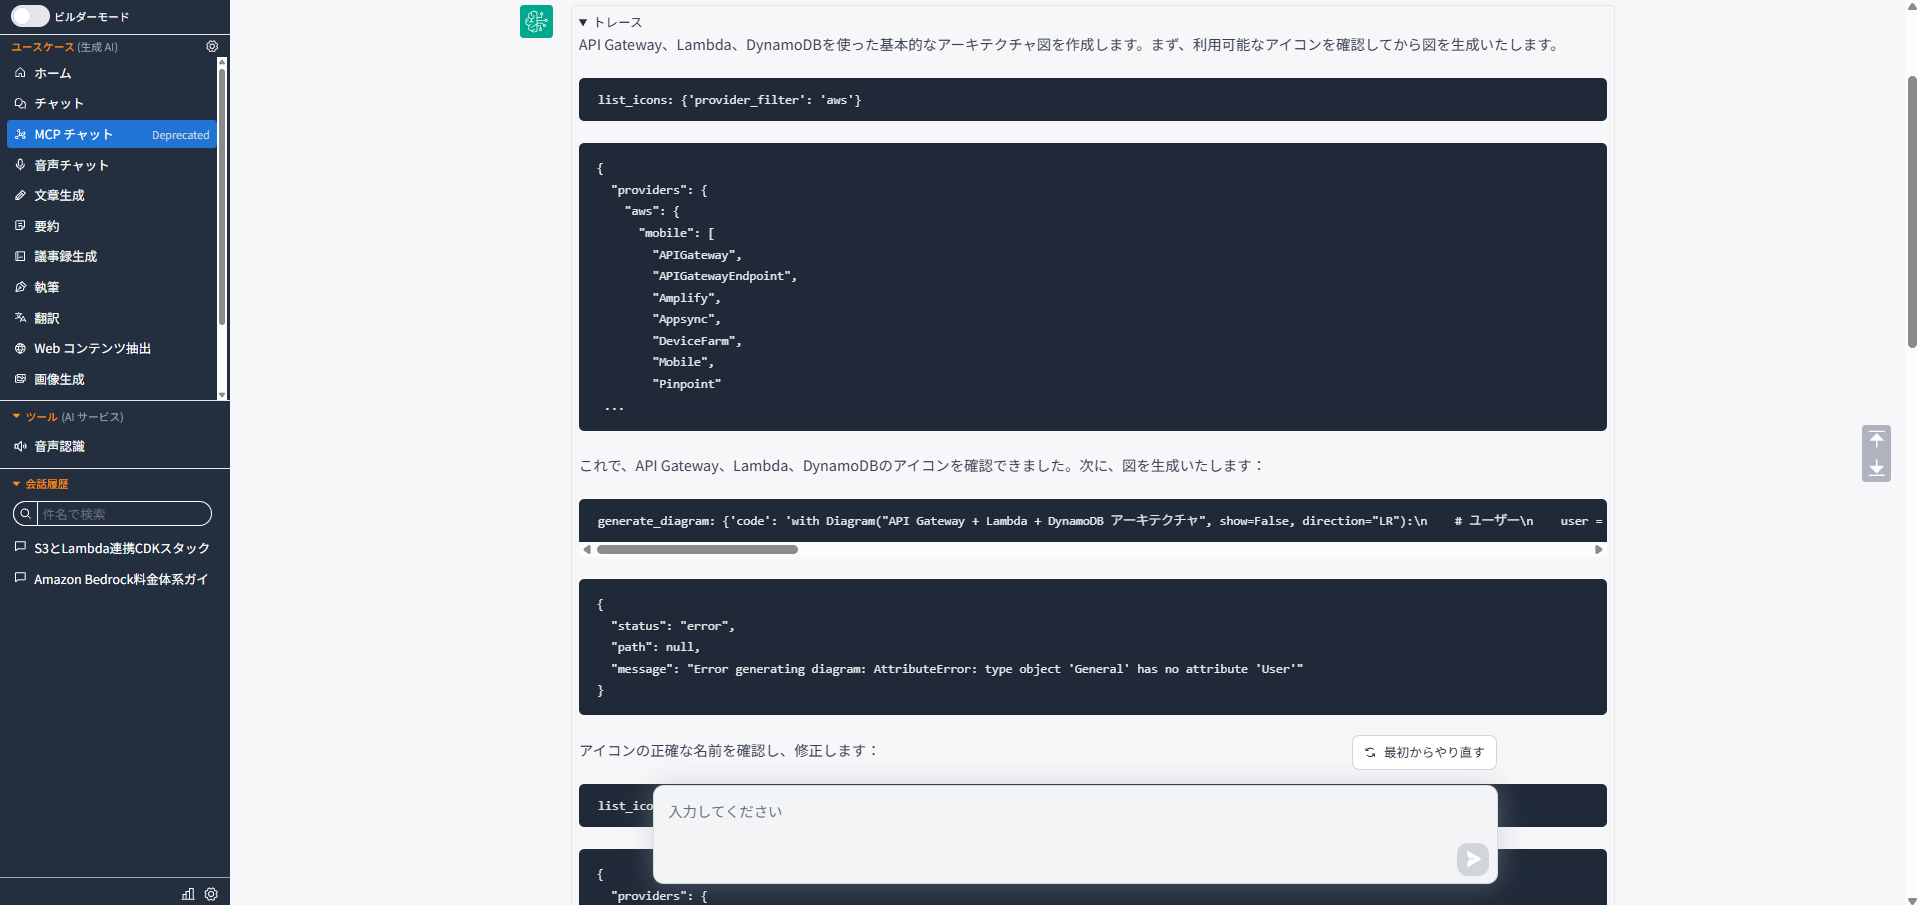Click the speaker icon beside 音声認識
This screenshot has width=1918, height=905.
coord(20,446)
